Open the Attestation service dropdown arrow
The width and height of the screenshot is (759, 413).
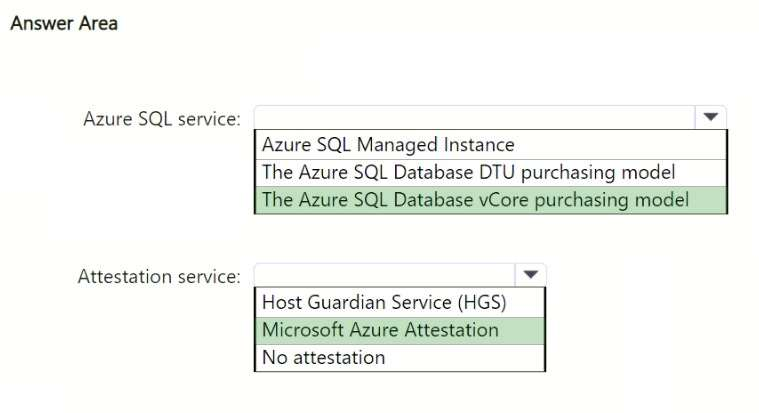[530, 274]
